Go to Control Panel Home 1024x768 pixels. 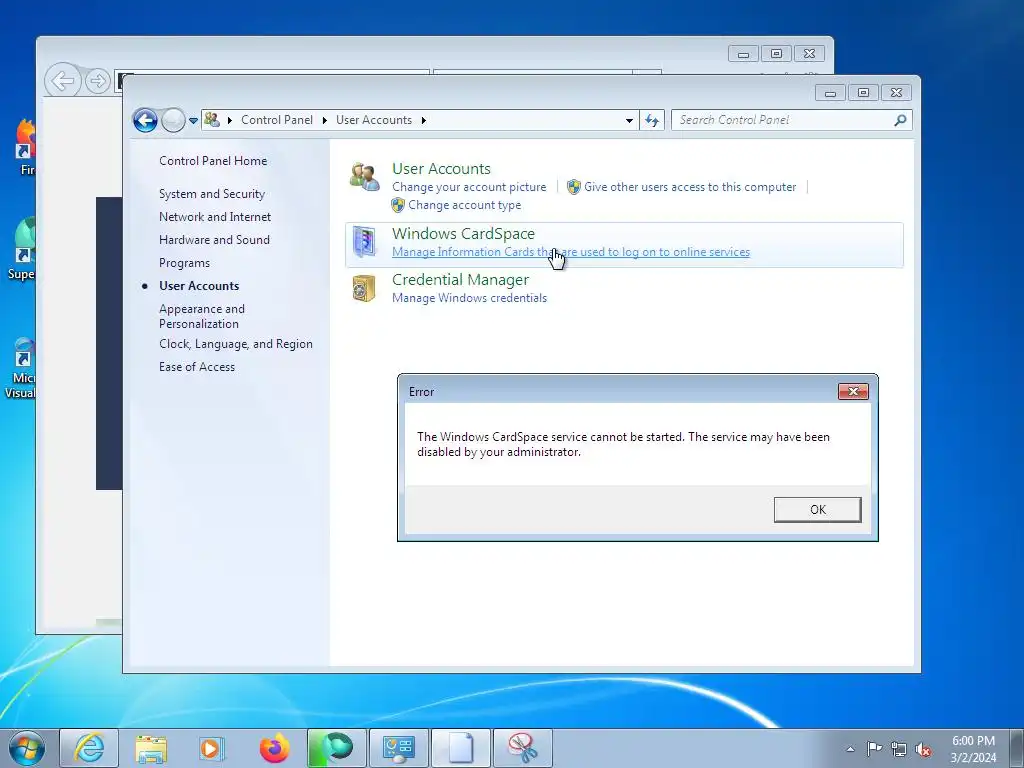[x=213, y=161]
